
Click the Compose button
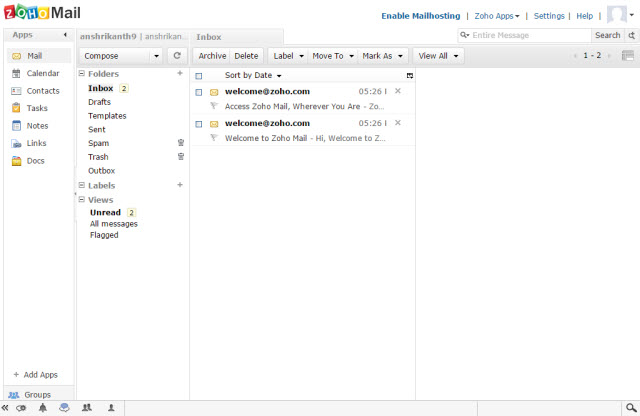[x=116, y=56]
